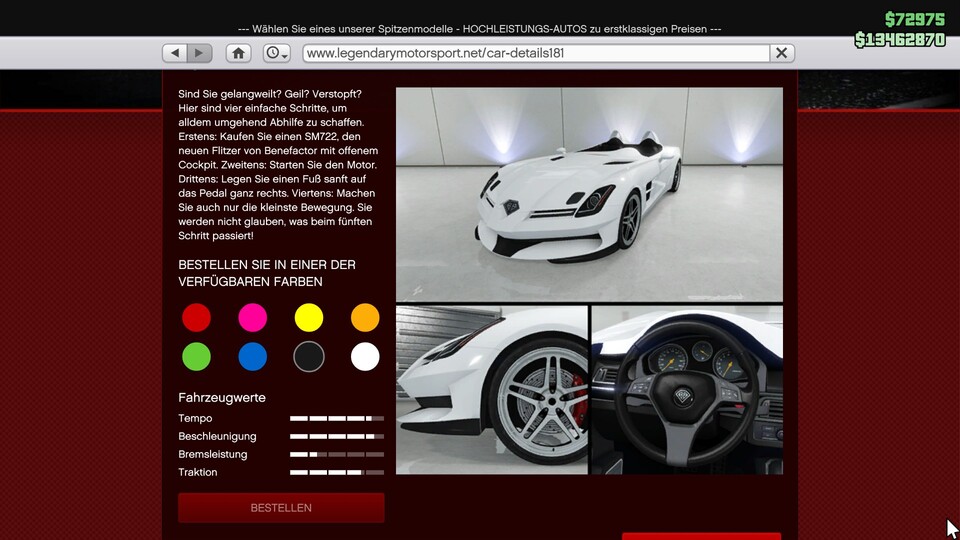Choose the pink paint color
This screenshot has width=960, height=540.
coord(253,318)
